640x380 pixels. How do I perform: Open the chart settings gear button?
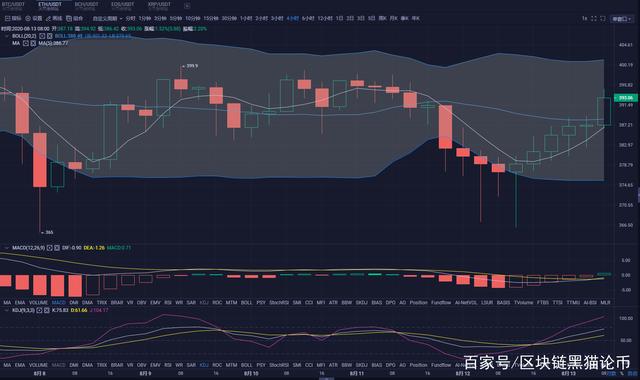point(34,18)
